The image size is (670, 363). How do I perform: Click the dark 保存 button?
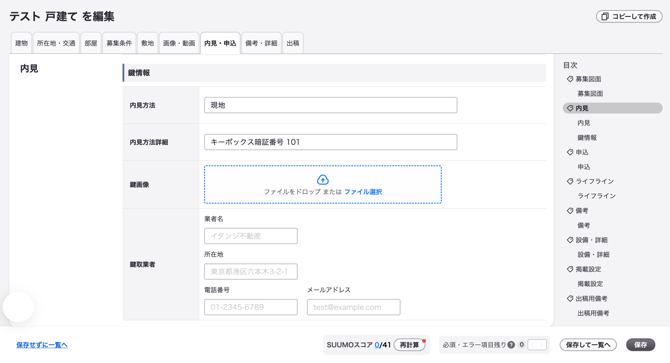coord(641,345)
